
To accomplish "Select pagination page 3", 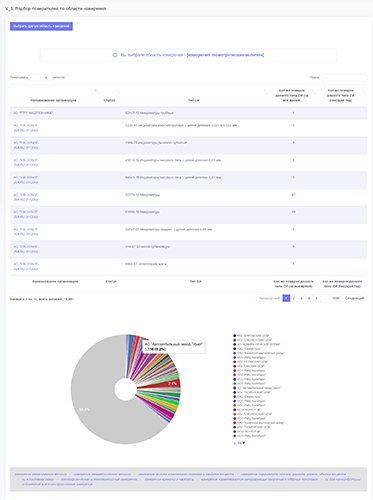I will click(x=301, y=298).
